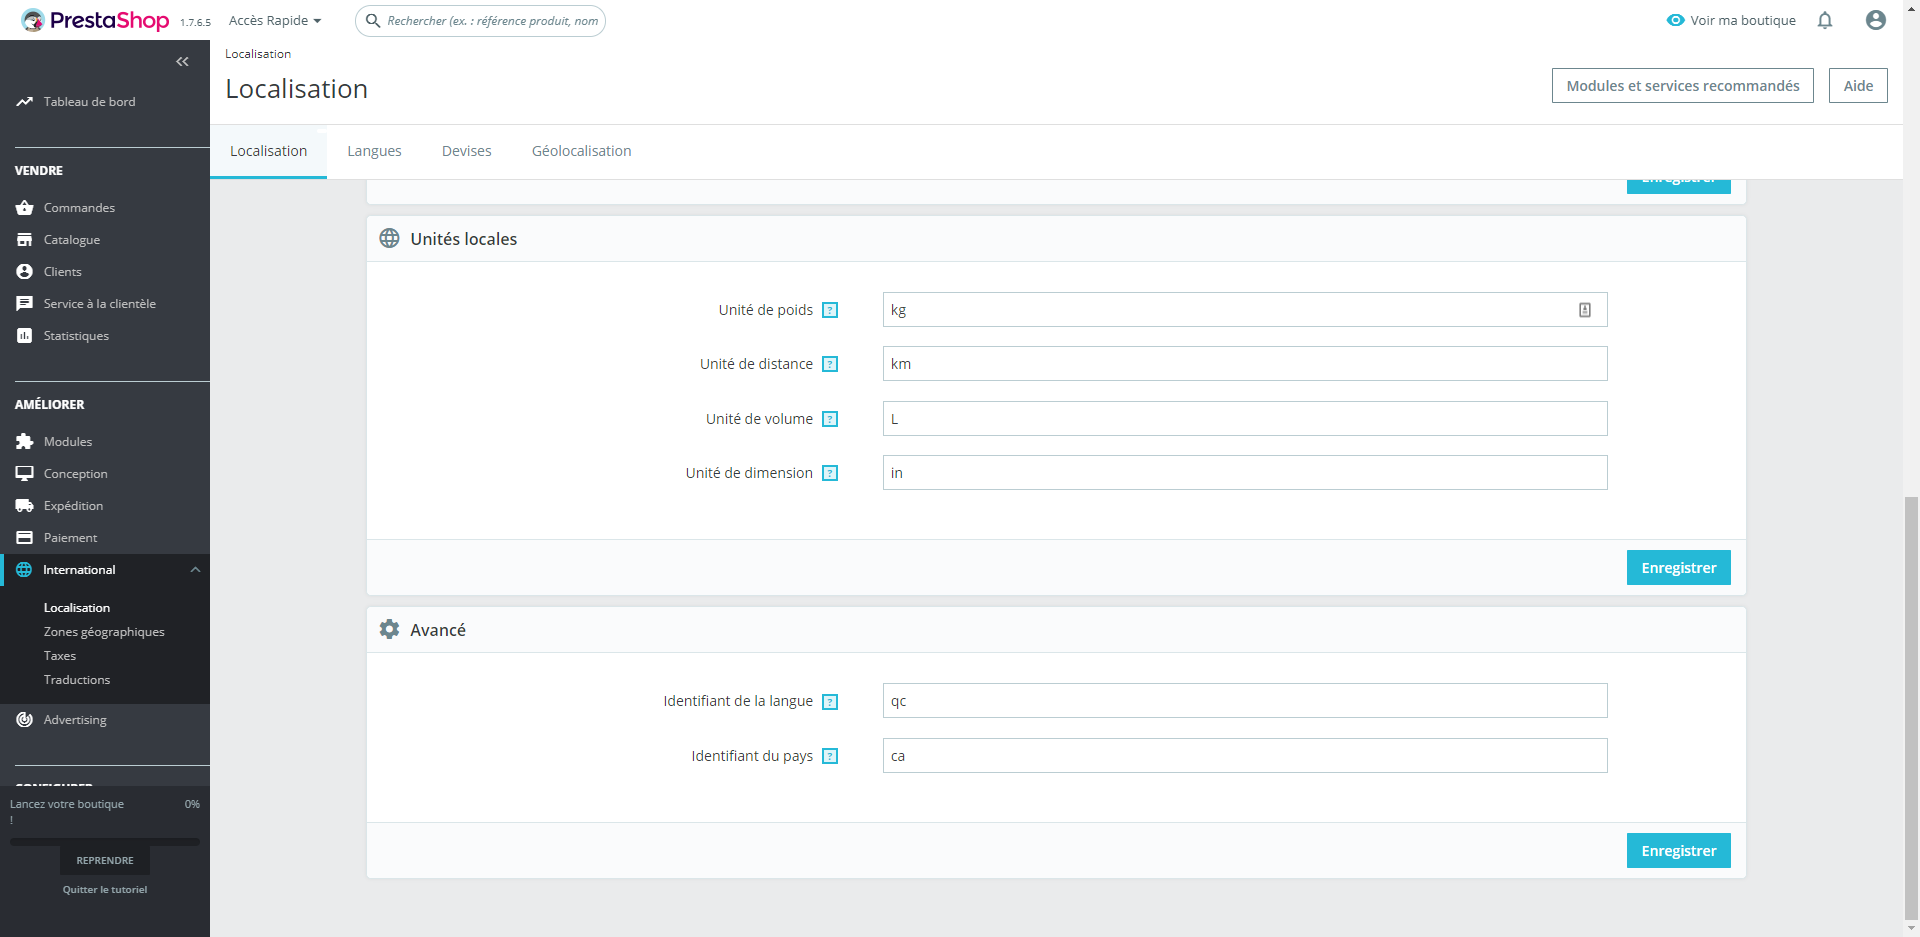
Task: Open the notifications bell
Action: tap(1824, 20)
